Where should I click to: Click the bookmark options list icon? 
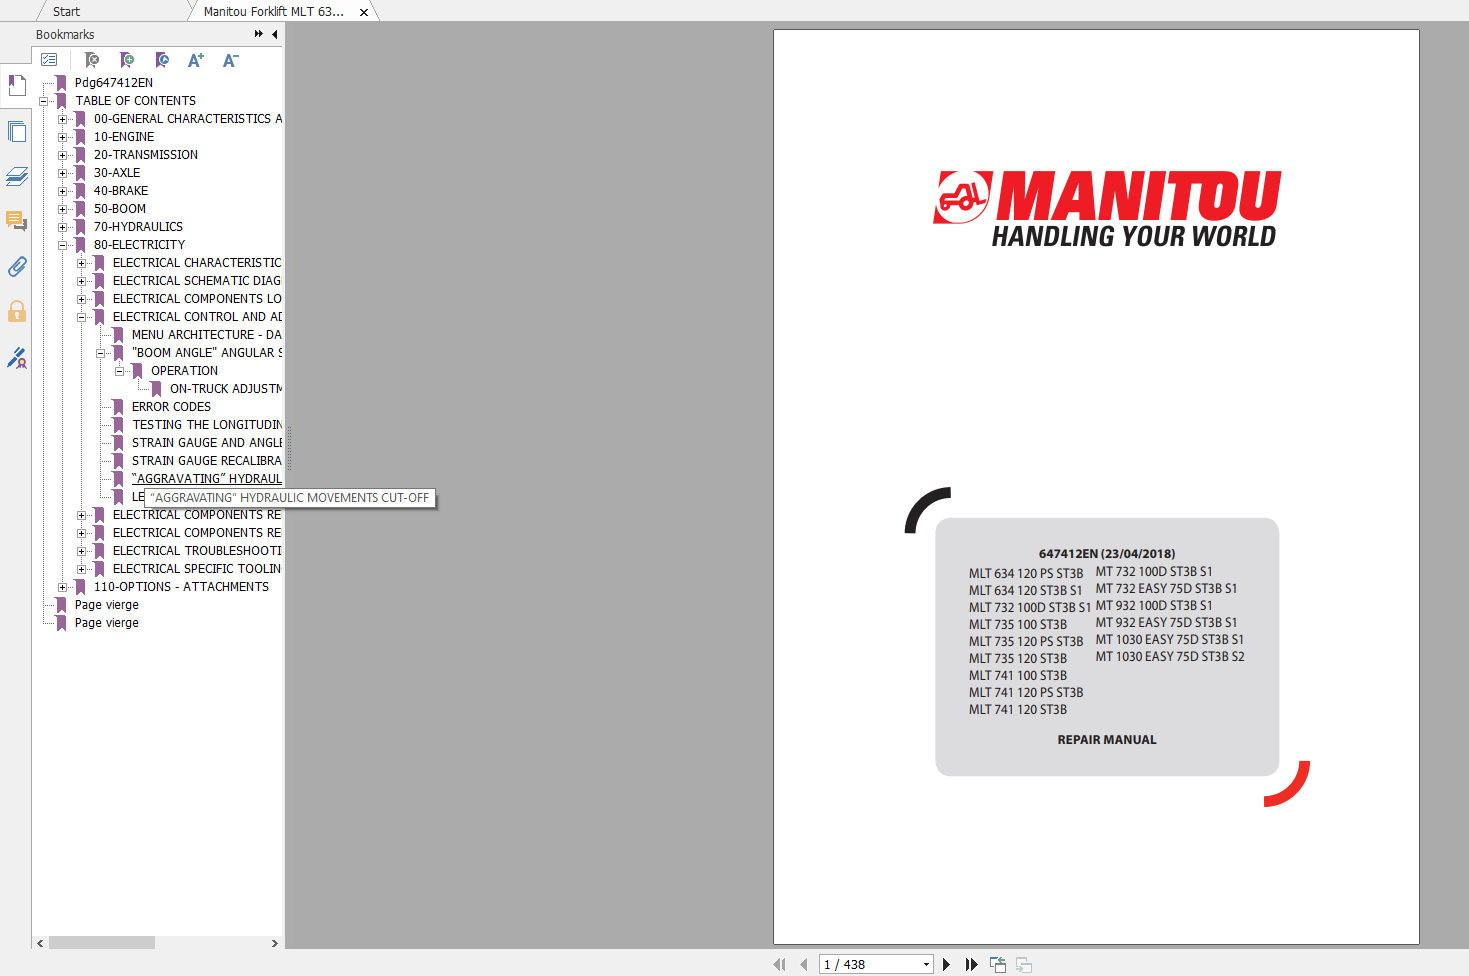click(49, 60)
